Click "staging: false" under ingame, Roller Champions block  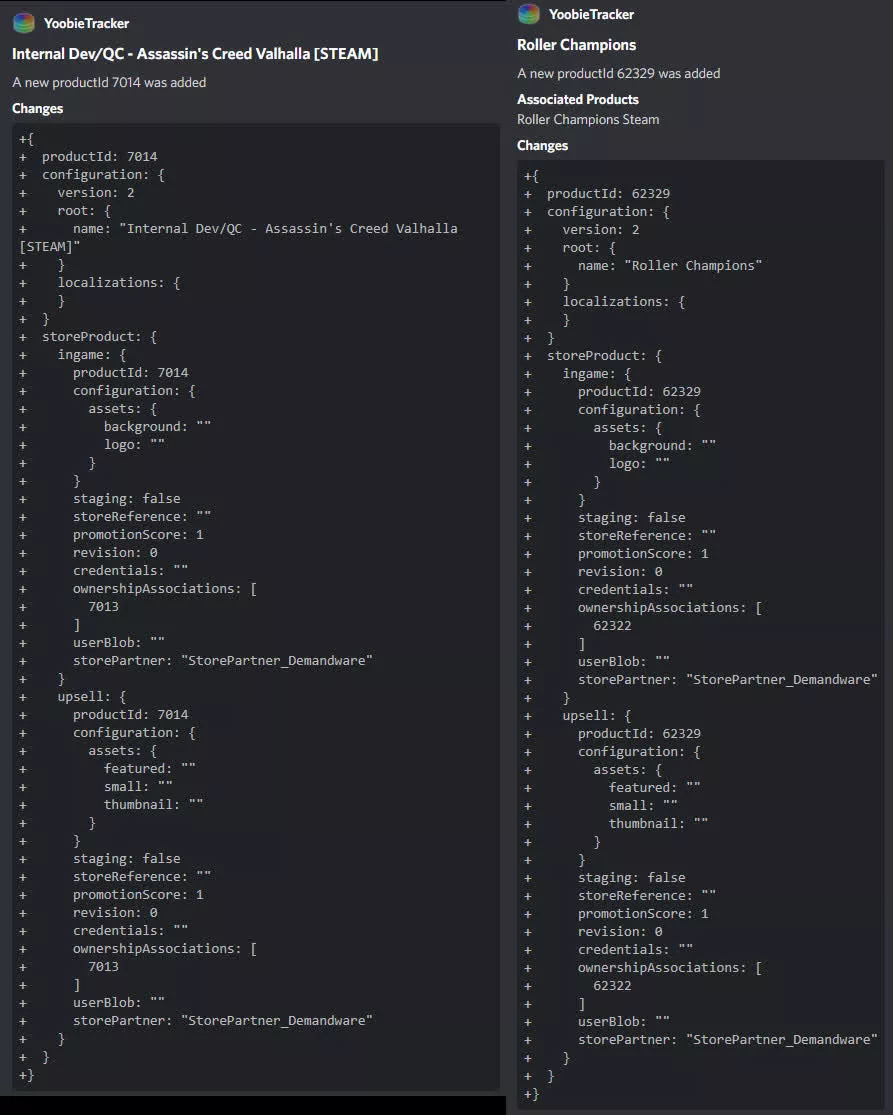tap(631, 518)
